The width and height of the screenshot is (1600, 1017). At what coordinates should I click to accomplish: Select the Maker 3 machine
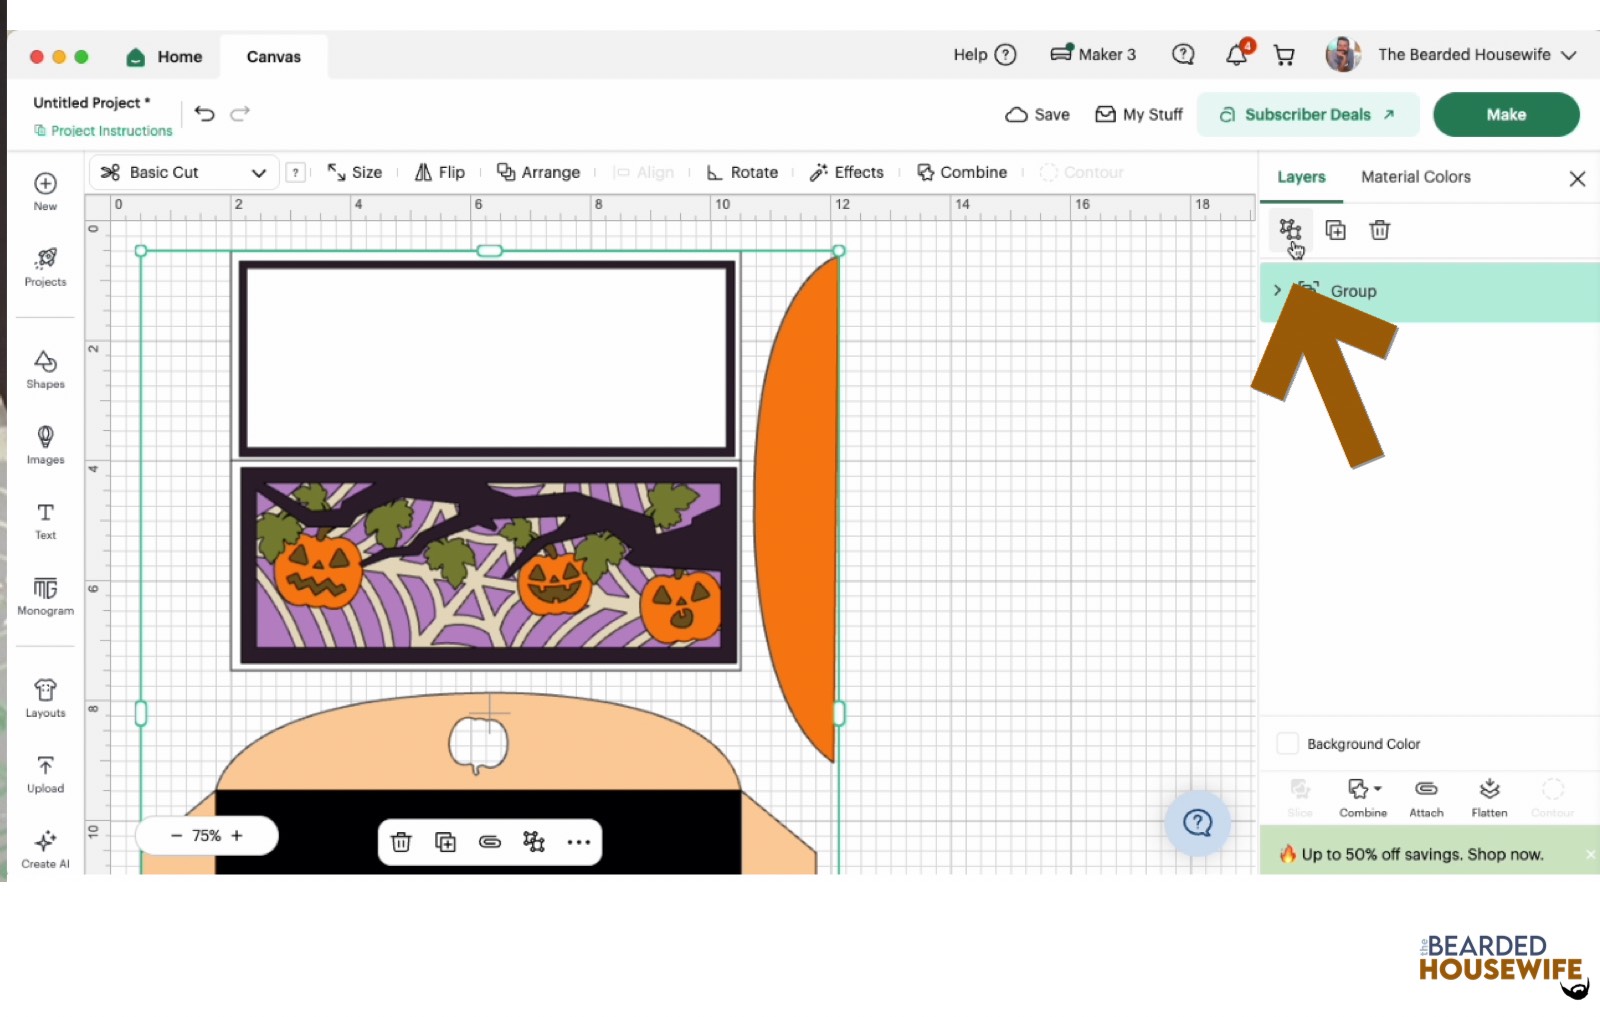pos(1093,54)
